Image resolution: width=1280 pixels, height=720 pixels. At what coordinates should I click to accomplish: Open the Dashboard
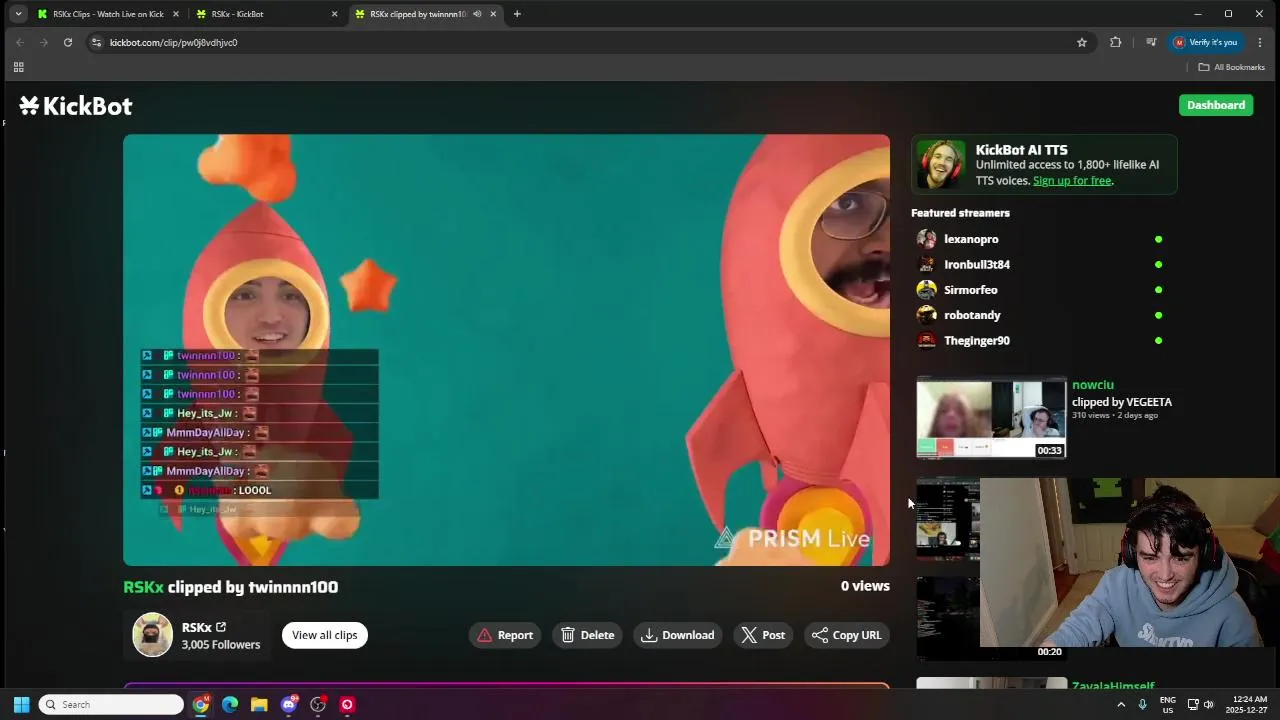coord(1216,105)
